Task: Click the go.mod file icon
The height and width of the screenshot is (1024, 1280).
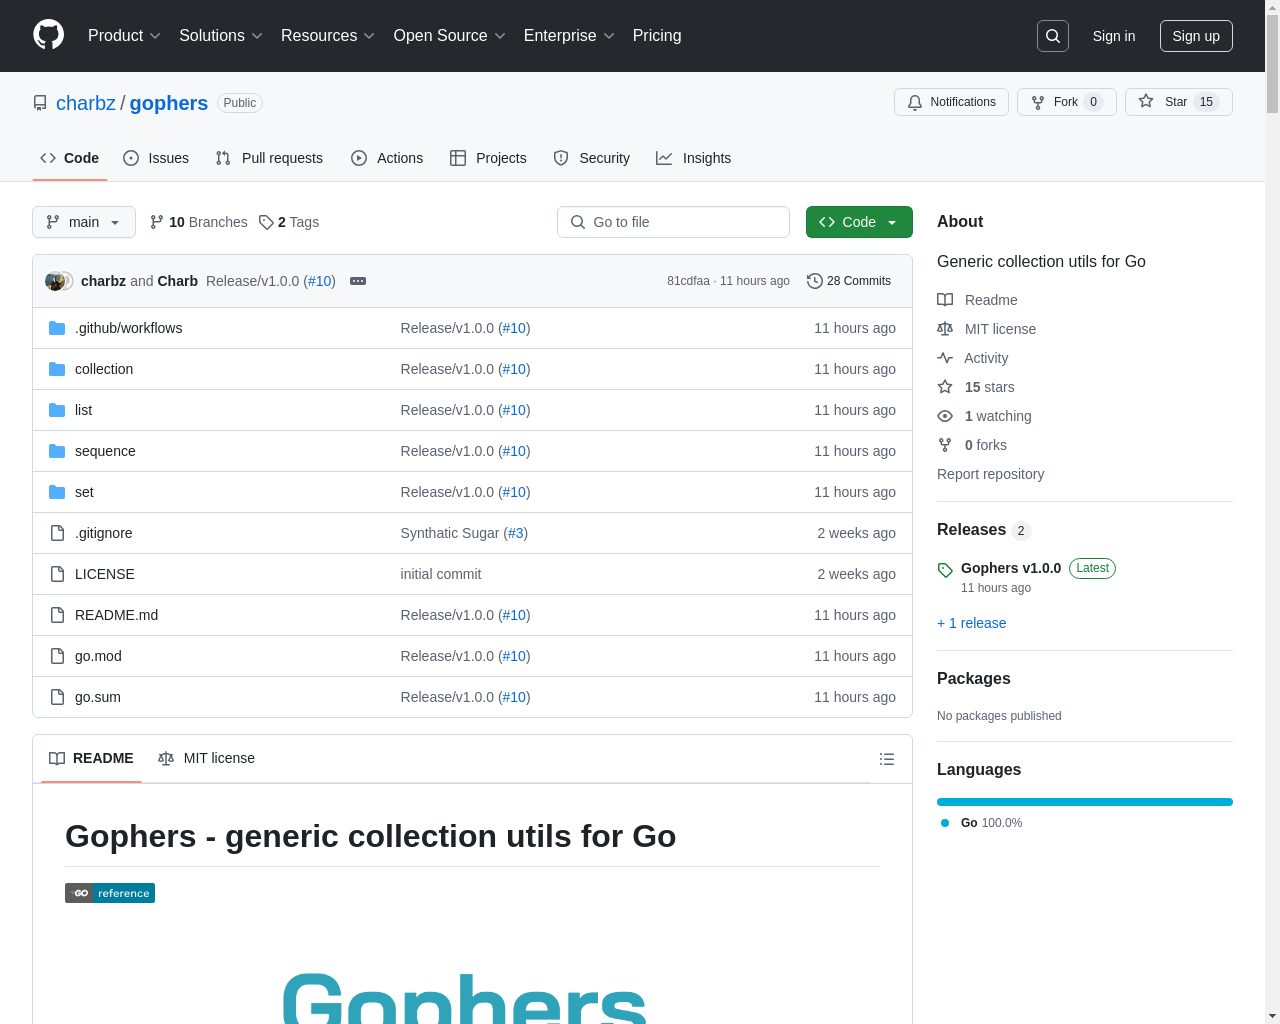Action: [x=57, y=656]
